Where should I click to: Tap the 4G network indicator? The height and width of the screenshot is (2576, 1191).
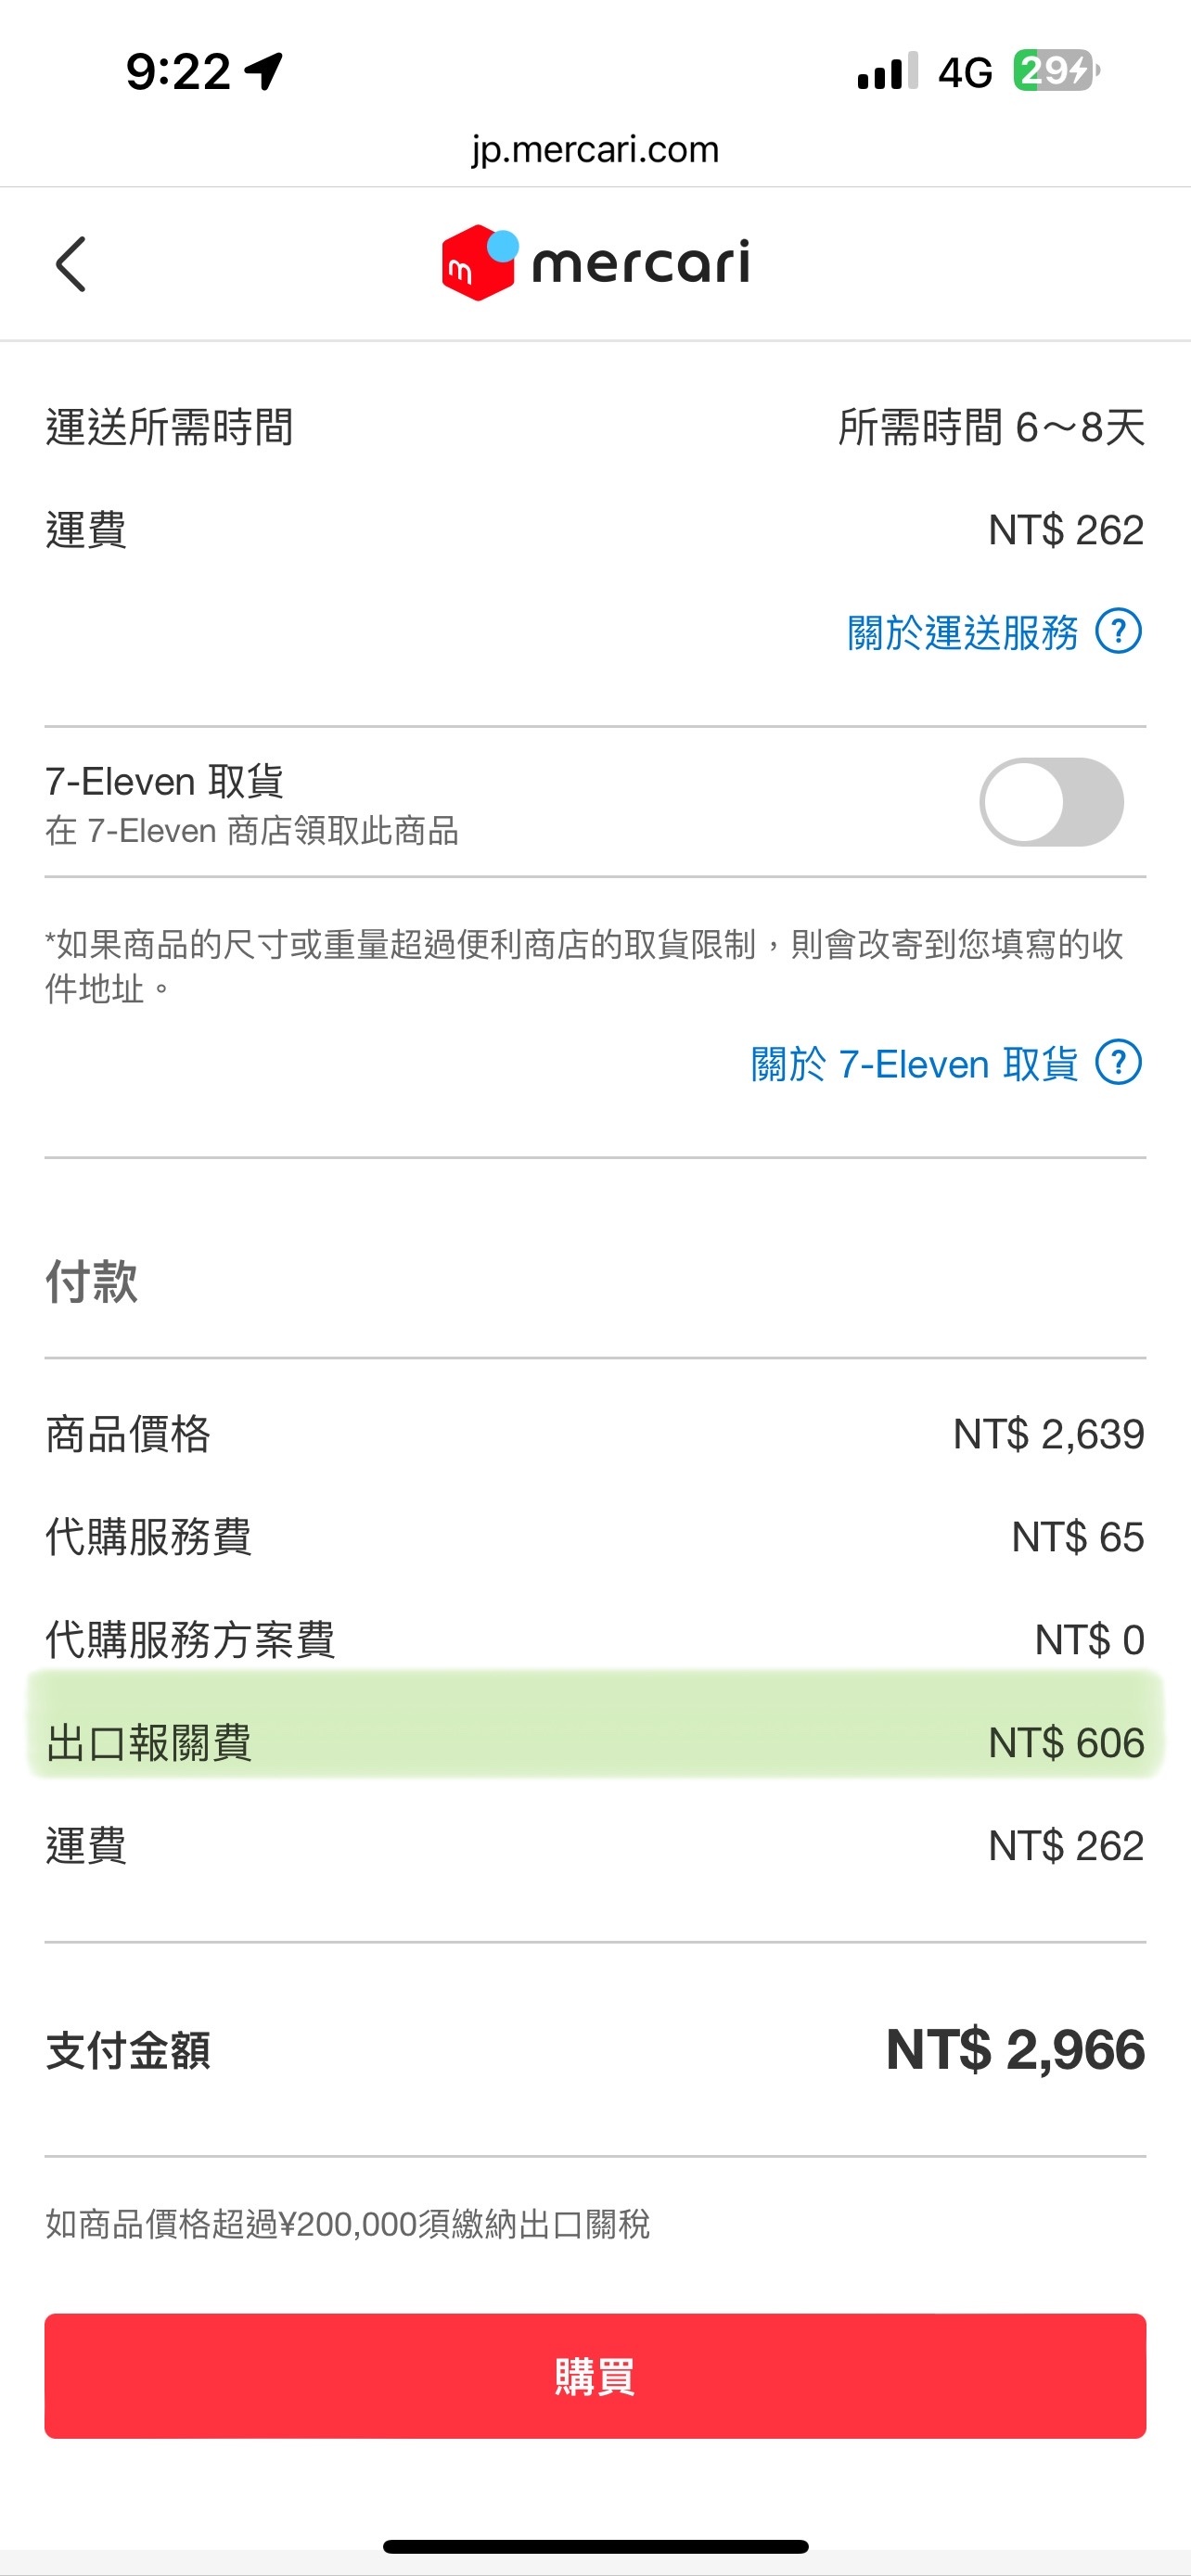coord(965,72)
